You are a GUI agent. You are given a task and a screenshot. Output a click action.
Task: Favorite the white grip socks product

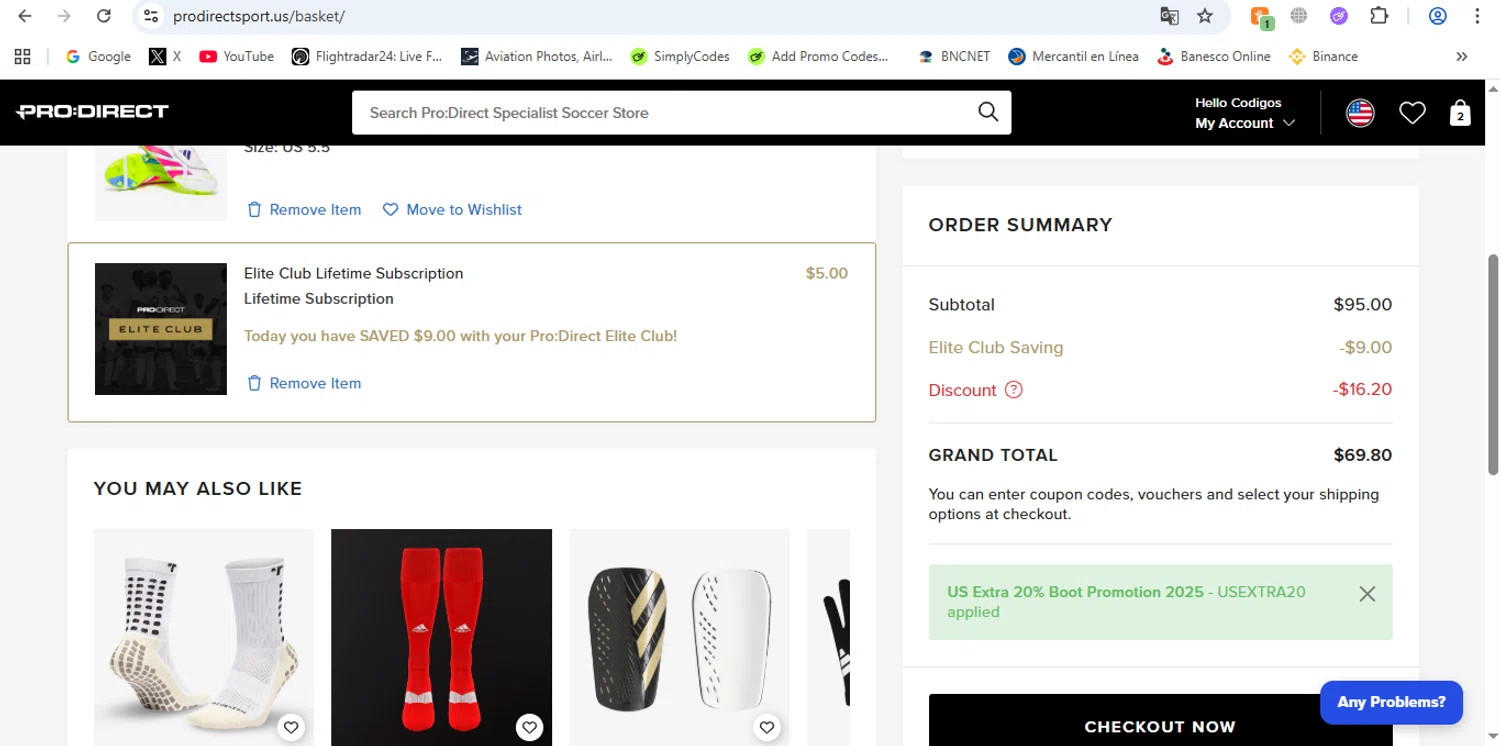click(x=291, y=727)
